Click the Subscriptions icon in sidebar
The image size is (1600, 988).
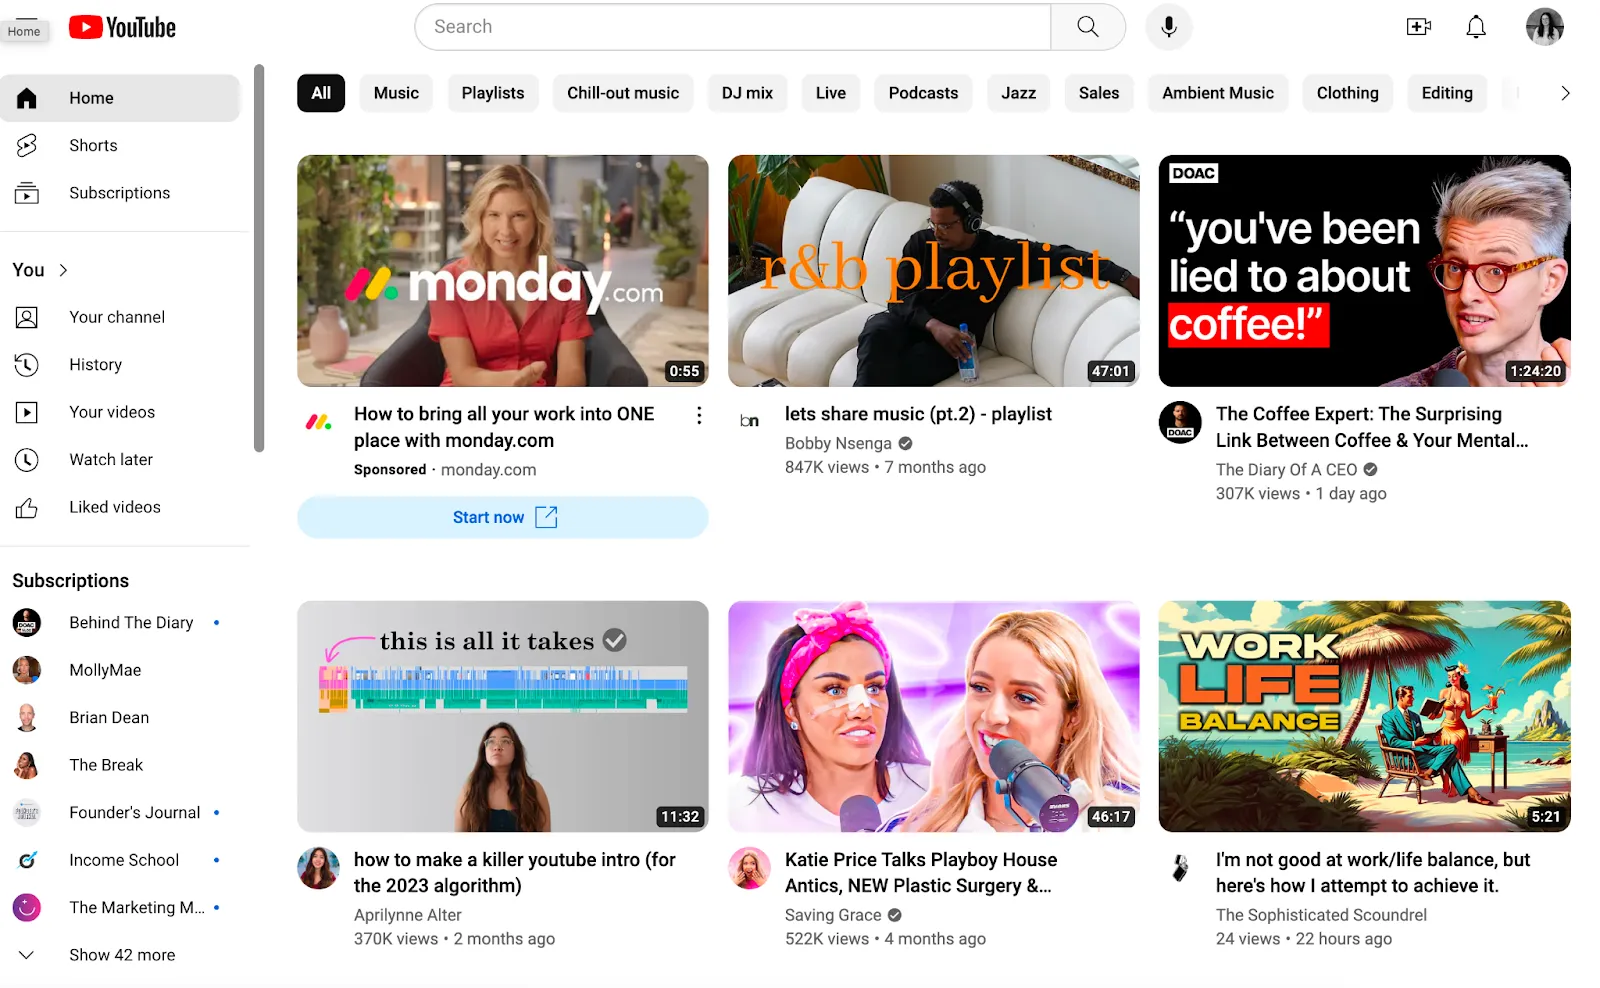coord(27,193)
